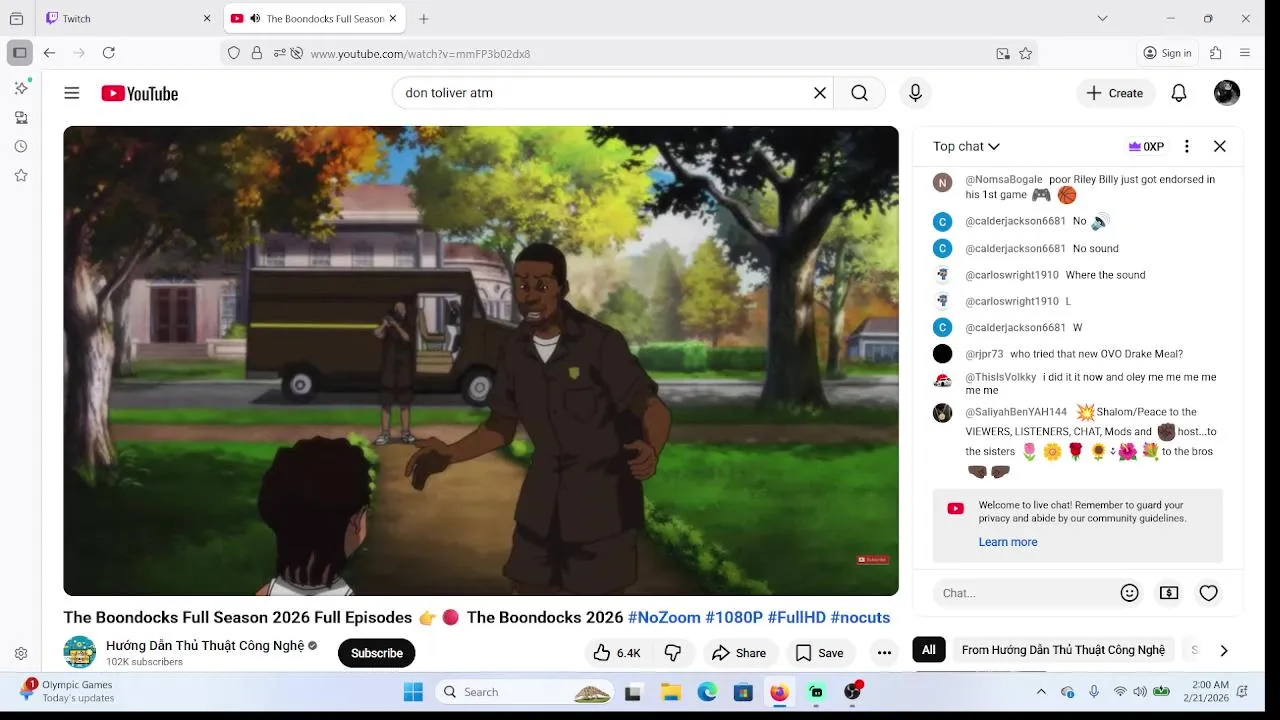Select the All filter chip
Image resolution: width=1280 pixels, height=720 pixels.
coord(929,650)
